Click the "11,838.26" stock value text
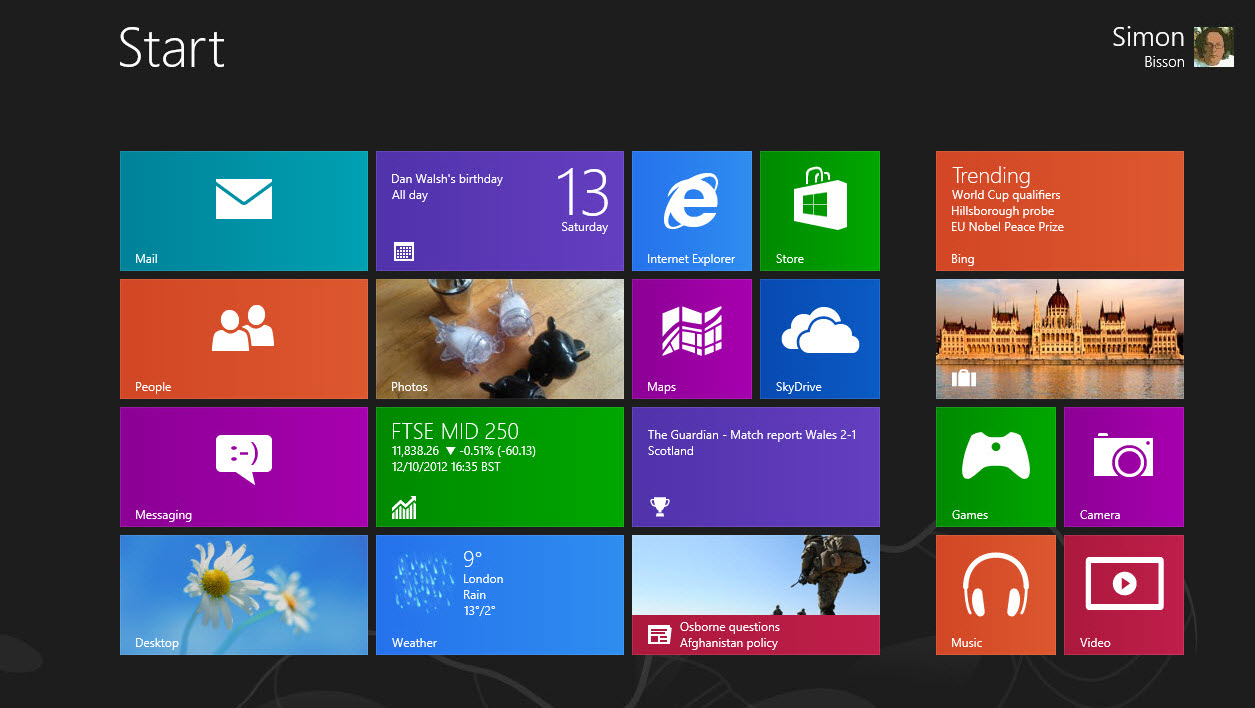 point(416,451)
